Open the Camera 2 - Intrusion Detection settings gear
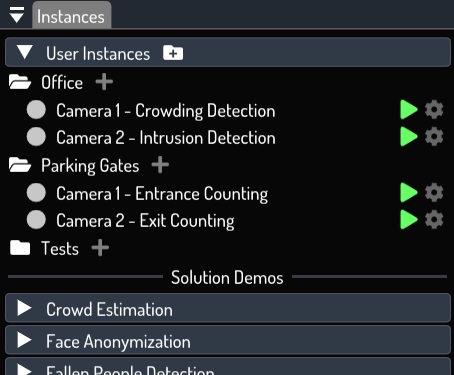454x375 pixels. (434, 136)
